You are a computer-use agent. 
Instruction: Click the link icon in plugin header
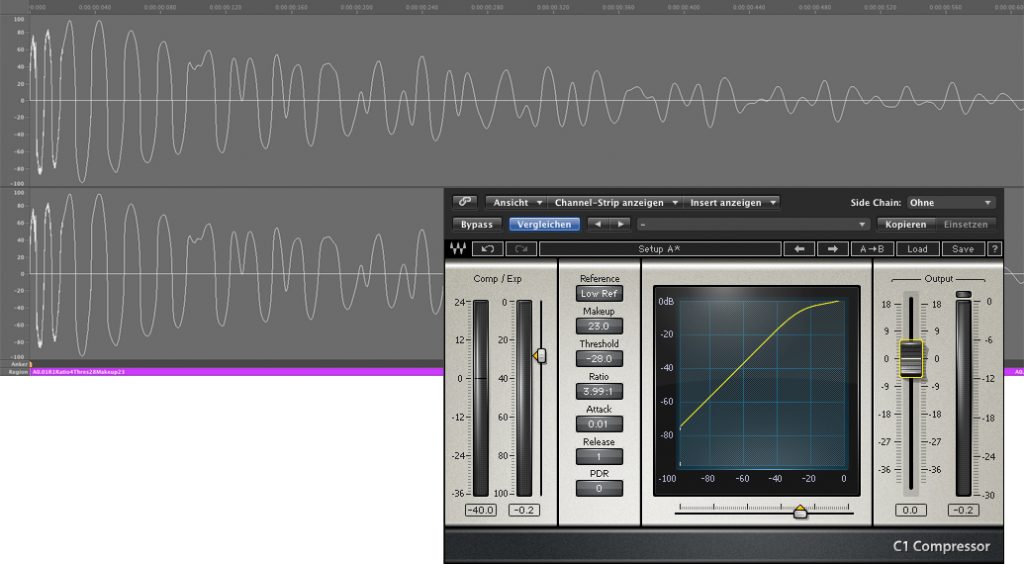tap(464, 202)
